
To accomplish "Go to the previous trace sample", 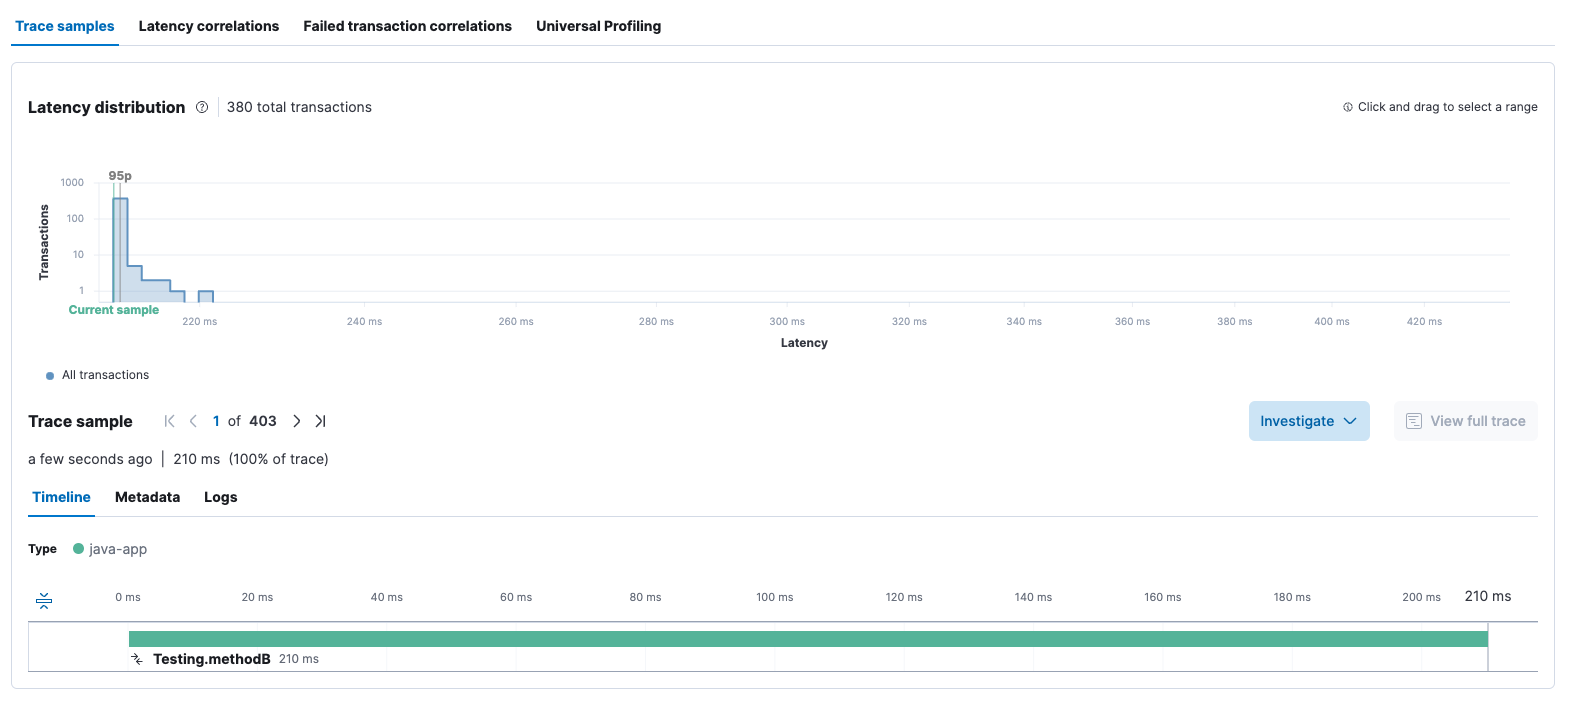I will tap(193, 421).
